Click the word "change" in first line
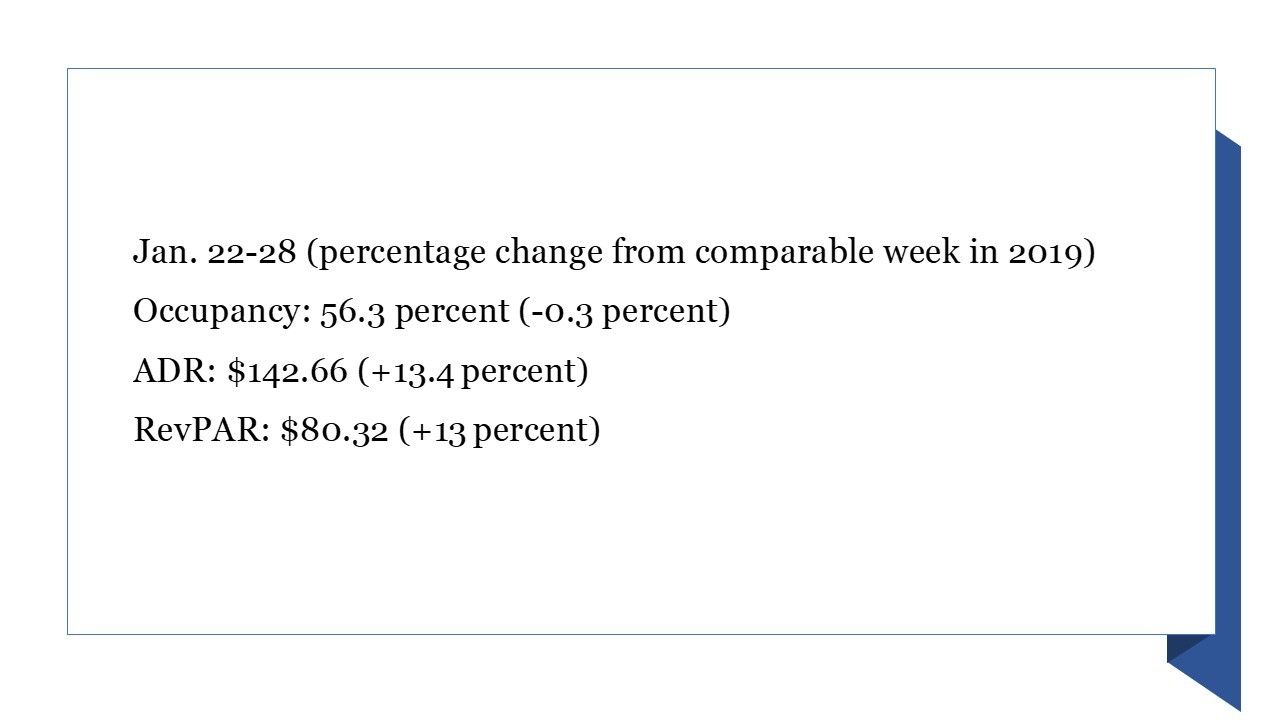 550,254
